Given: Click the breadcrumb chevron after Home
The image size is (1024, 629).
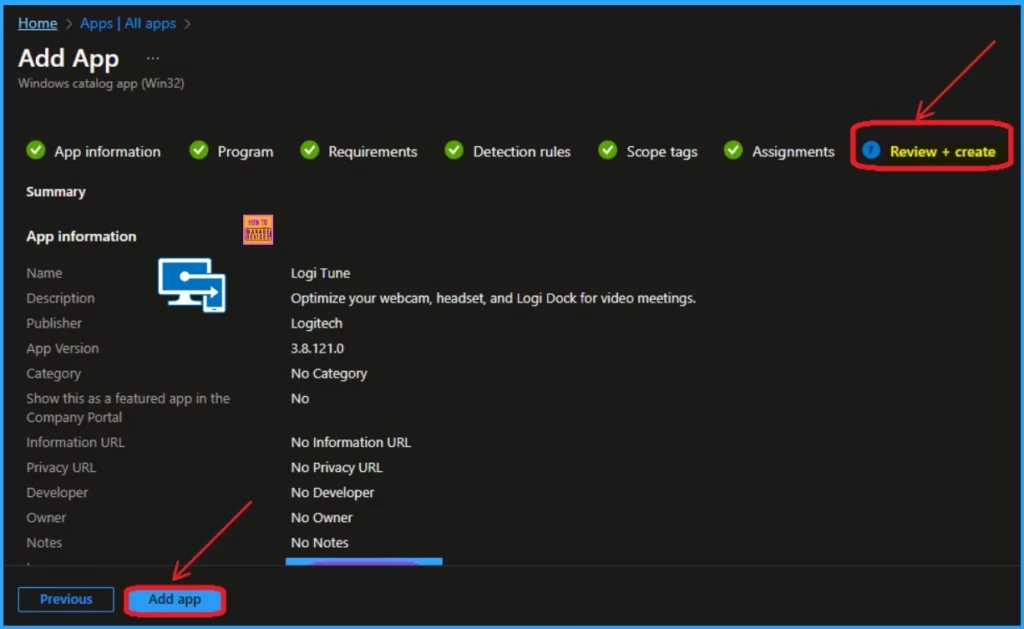Looking at the screenshot, I should coord(69,24).
